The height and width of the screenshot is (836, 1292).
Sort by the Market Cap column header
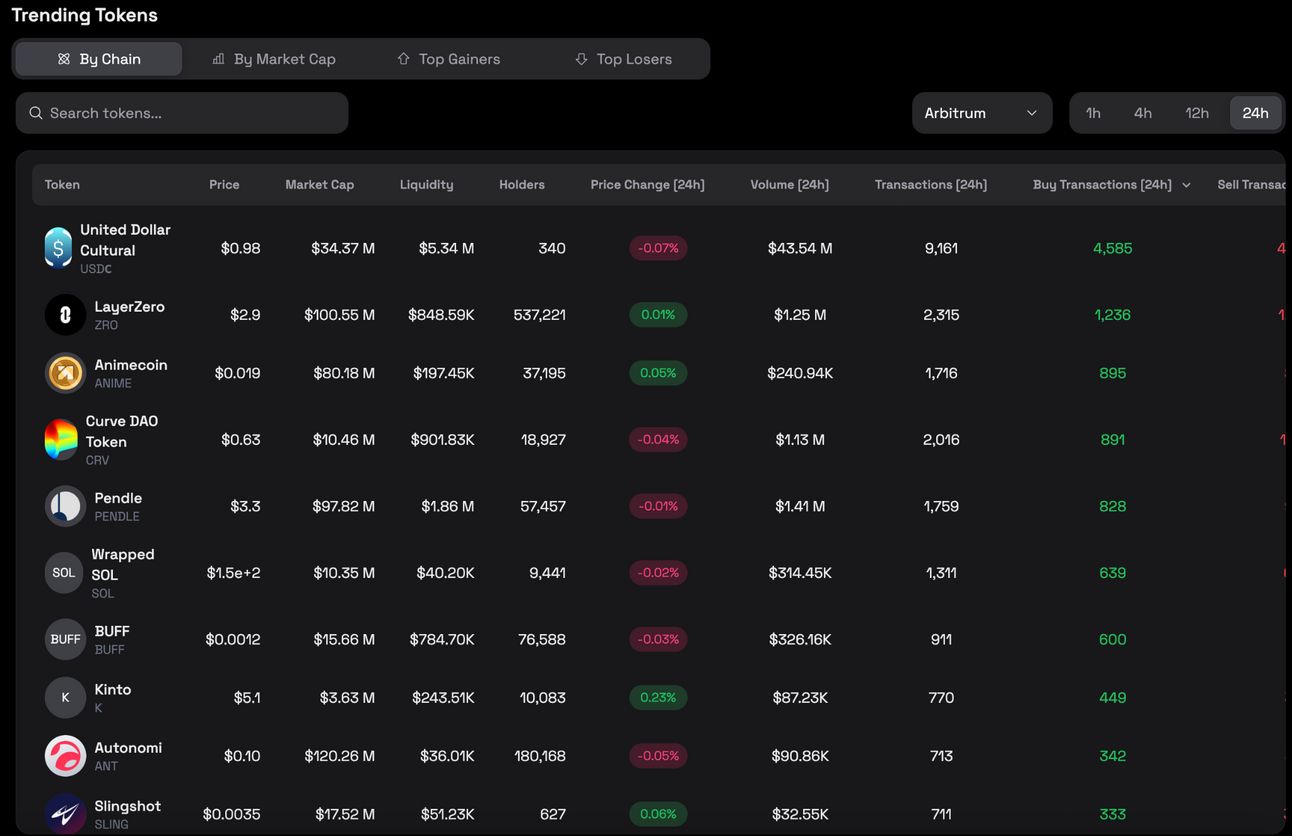click(x=320, y=185)
